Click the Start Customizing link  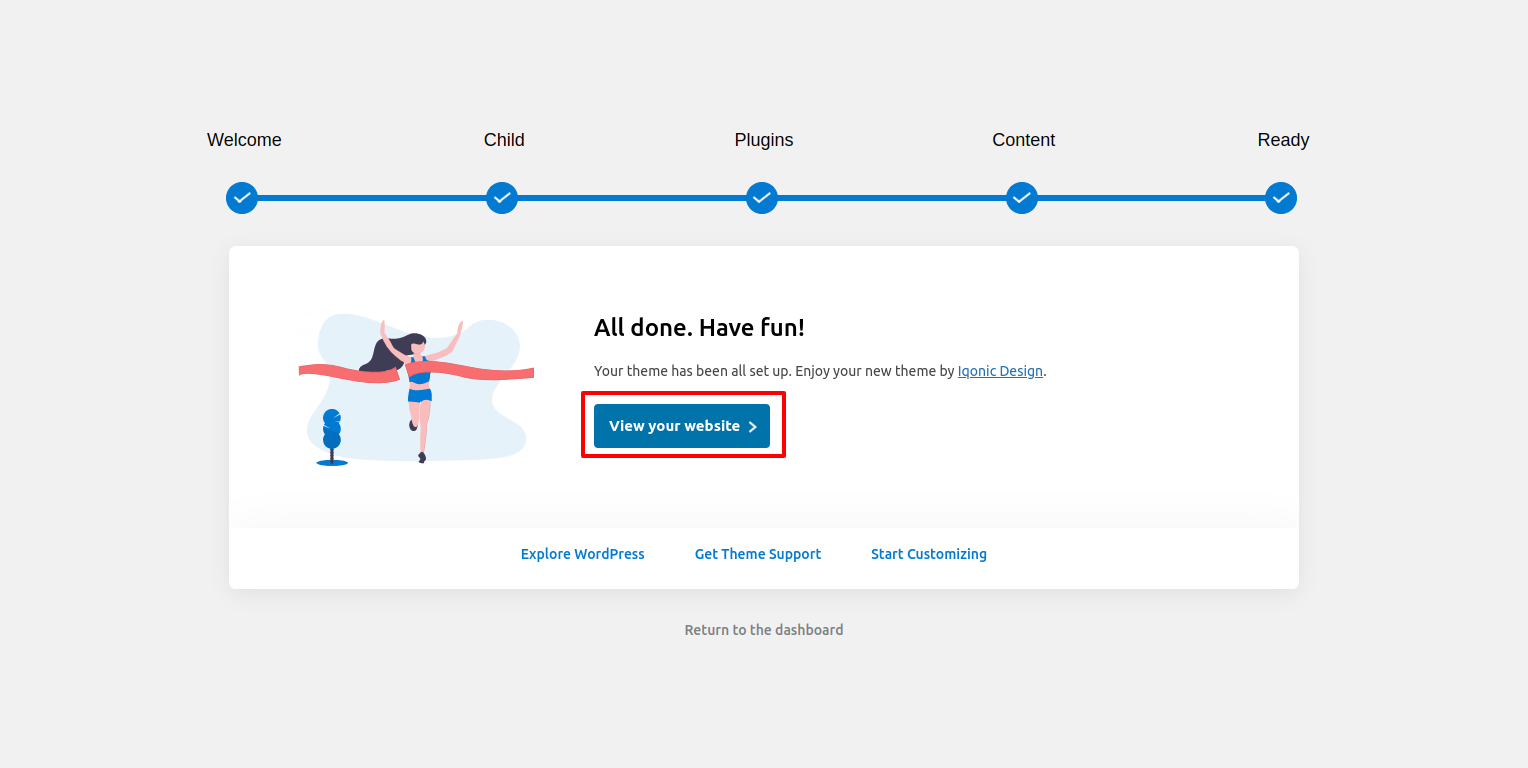click(929, 554)
